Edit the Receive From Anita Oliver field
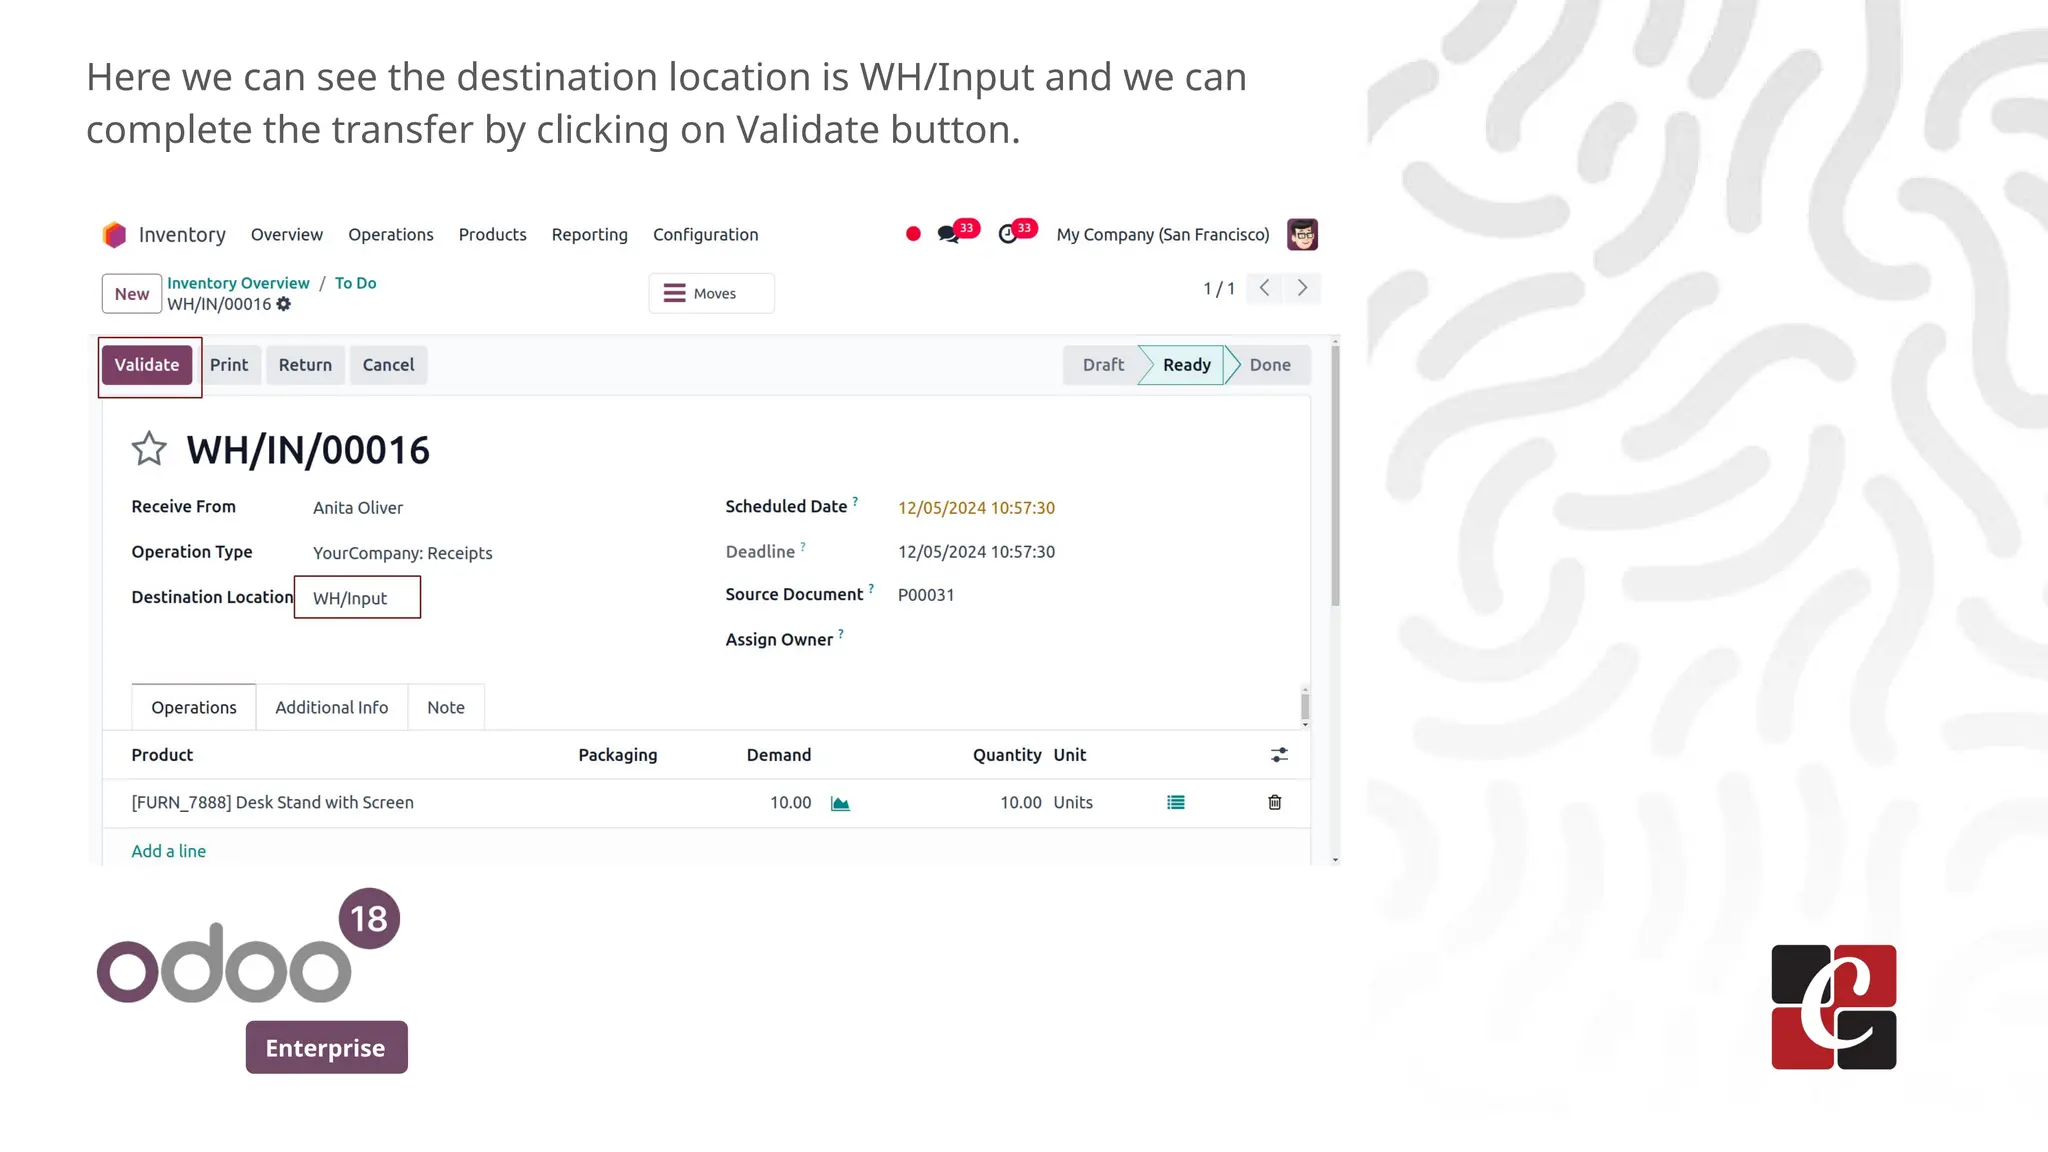The width and height of the screenshot is (2048, 1152). (358, 508)
